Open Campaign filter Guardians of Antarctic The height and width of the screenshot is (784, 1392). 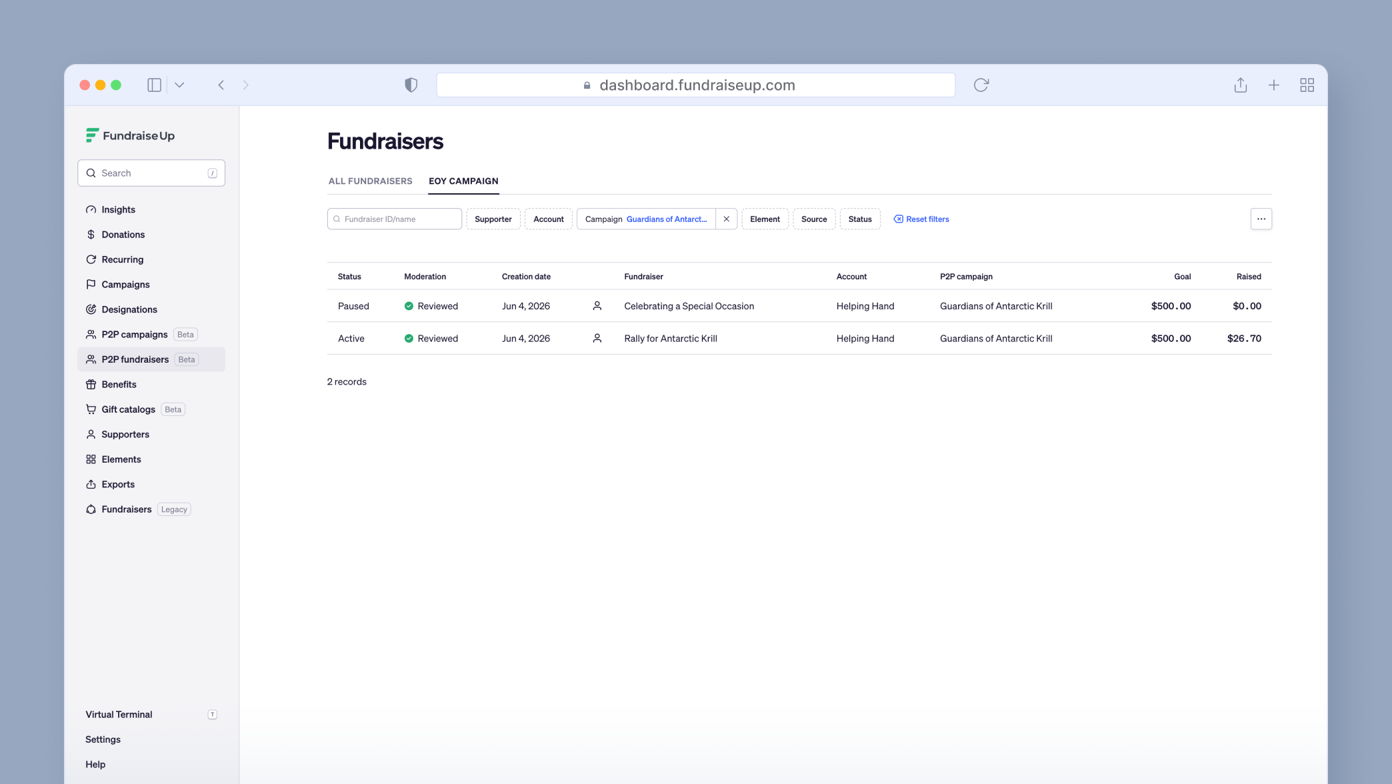click(646, 219)
